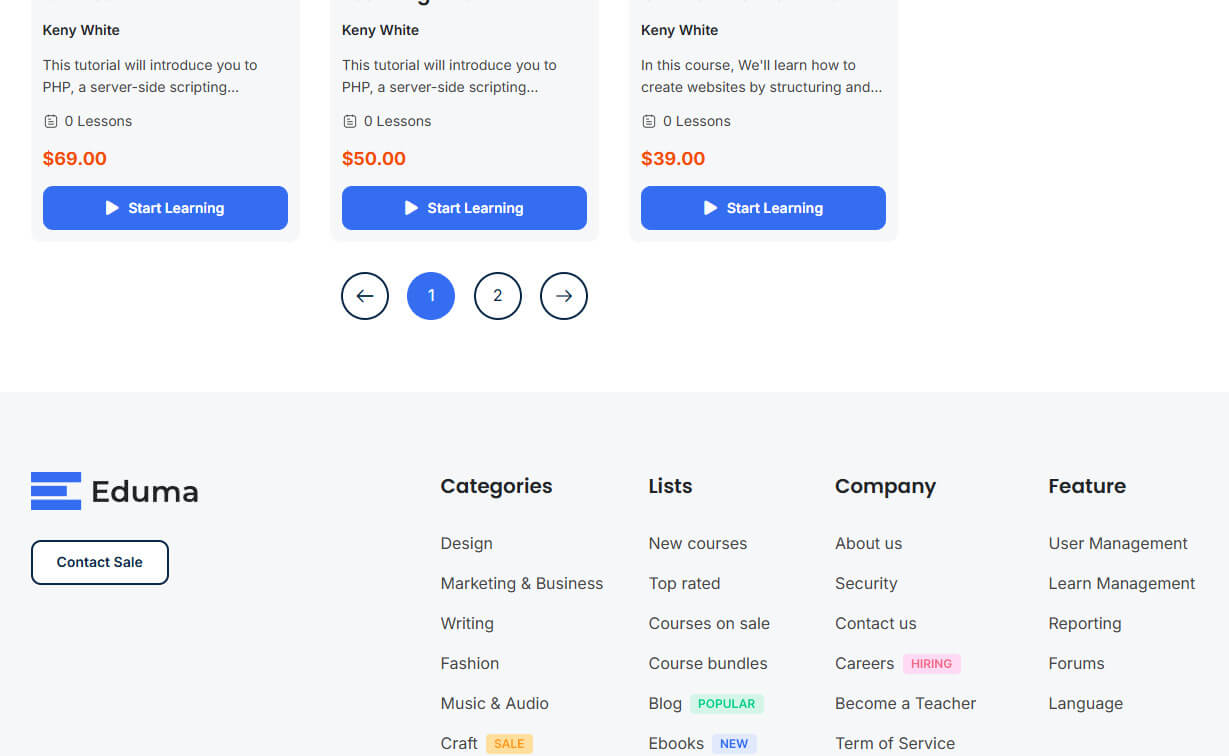The height and width of the screenshot is (756, 1229).
Task: Click the Eduma logo in footer
Action: coord(115,491)
